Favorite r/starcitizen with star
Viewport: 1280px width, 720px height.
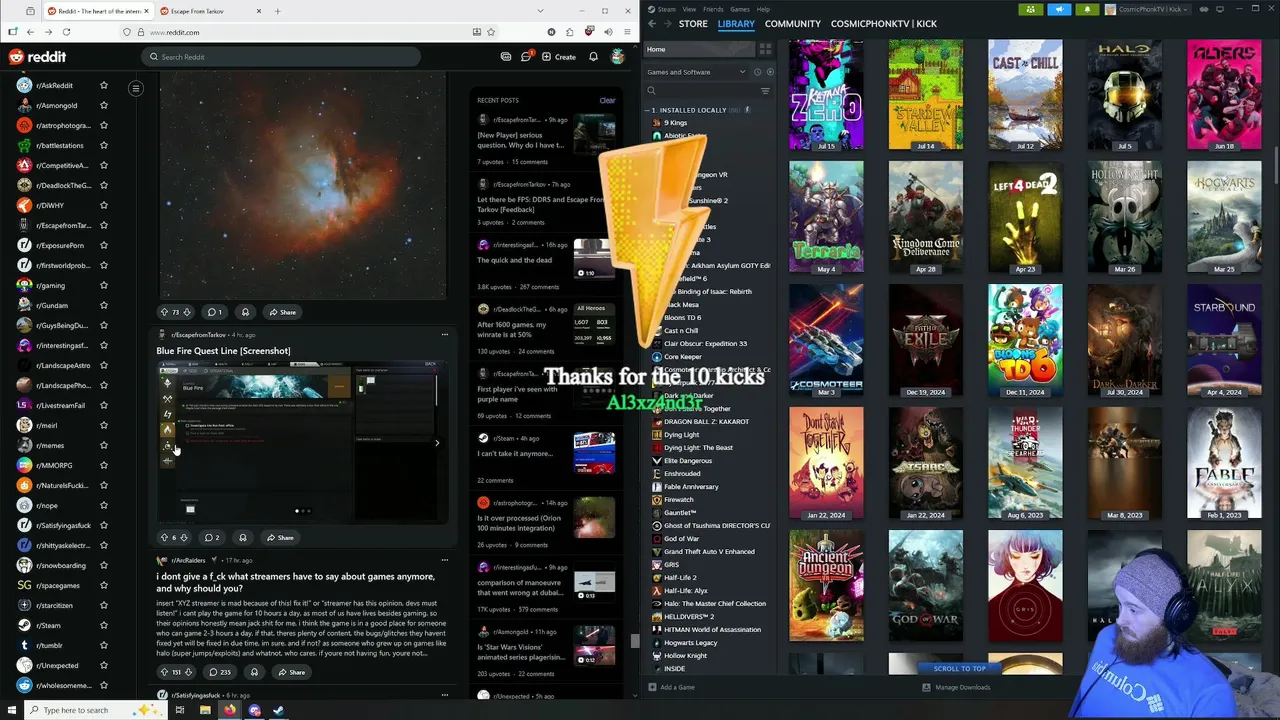coord(103,606)
